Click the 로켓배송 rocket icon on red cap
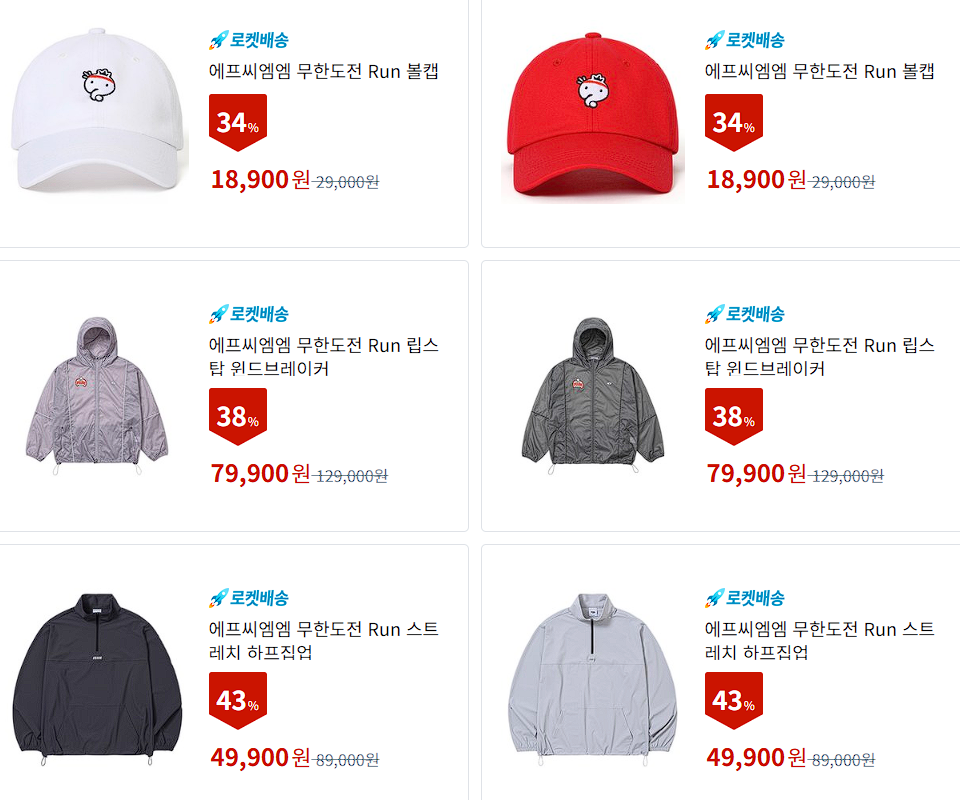Screen dimensions: 960x800 714,40
